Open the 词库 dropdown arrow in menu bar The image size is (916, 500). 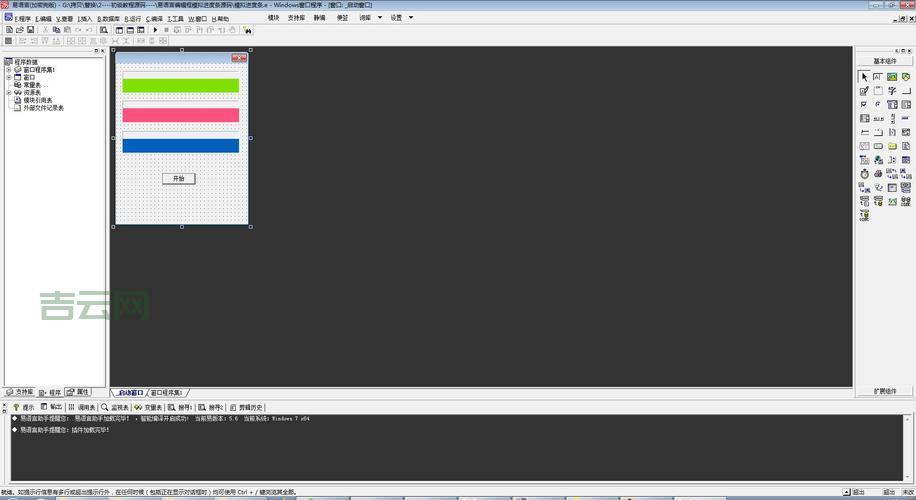(380, 18)
